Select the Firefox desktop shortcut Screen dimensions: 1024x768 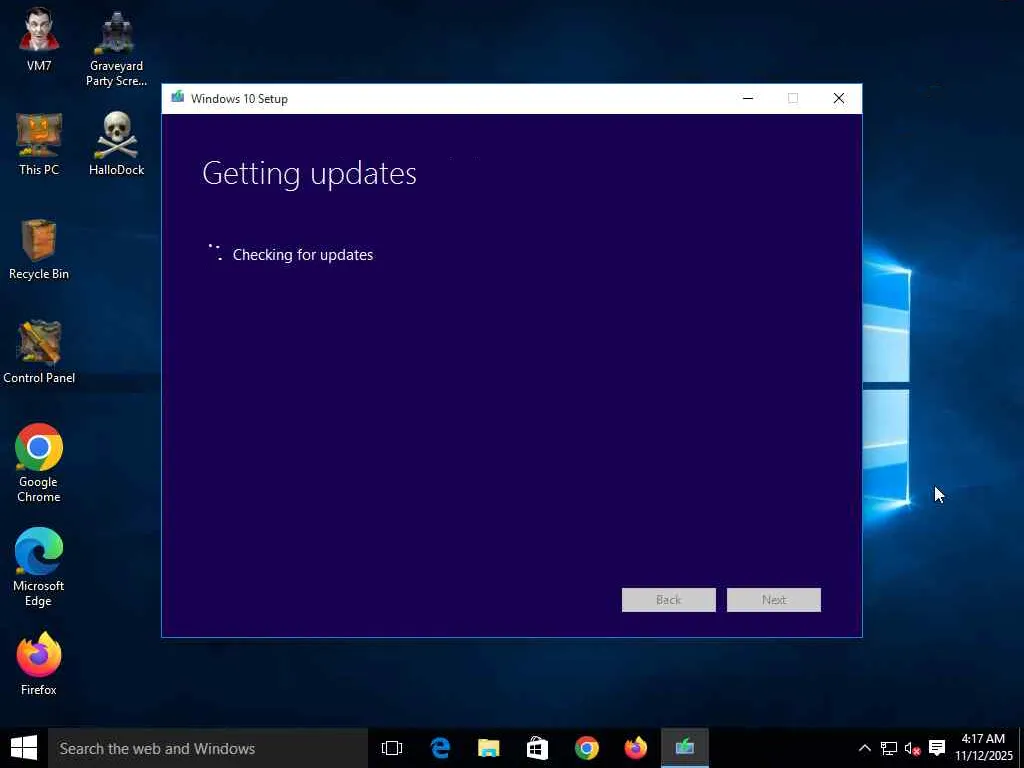coord(39,664)
